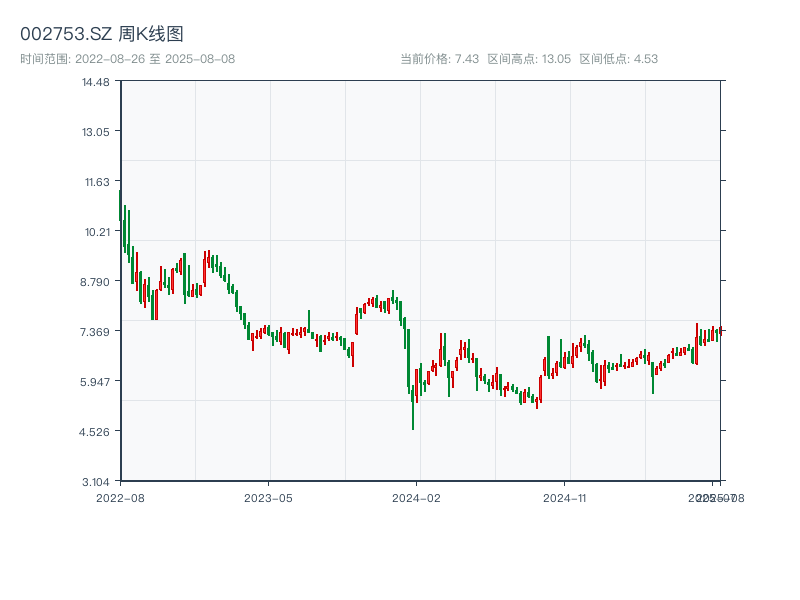800x600 pixels.
Task: Click the 2024-11 x-axis date label
Action: pos(566,497)
